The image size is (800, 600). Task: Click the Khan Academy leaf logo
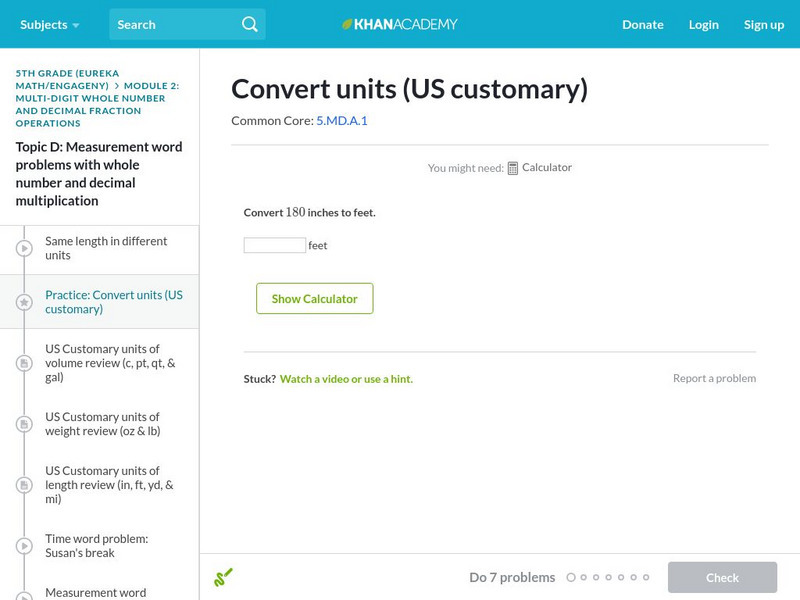(347, 24)
